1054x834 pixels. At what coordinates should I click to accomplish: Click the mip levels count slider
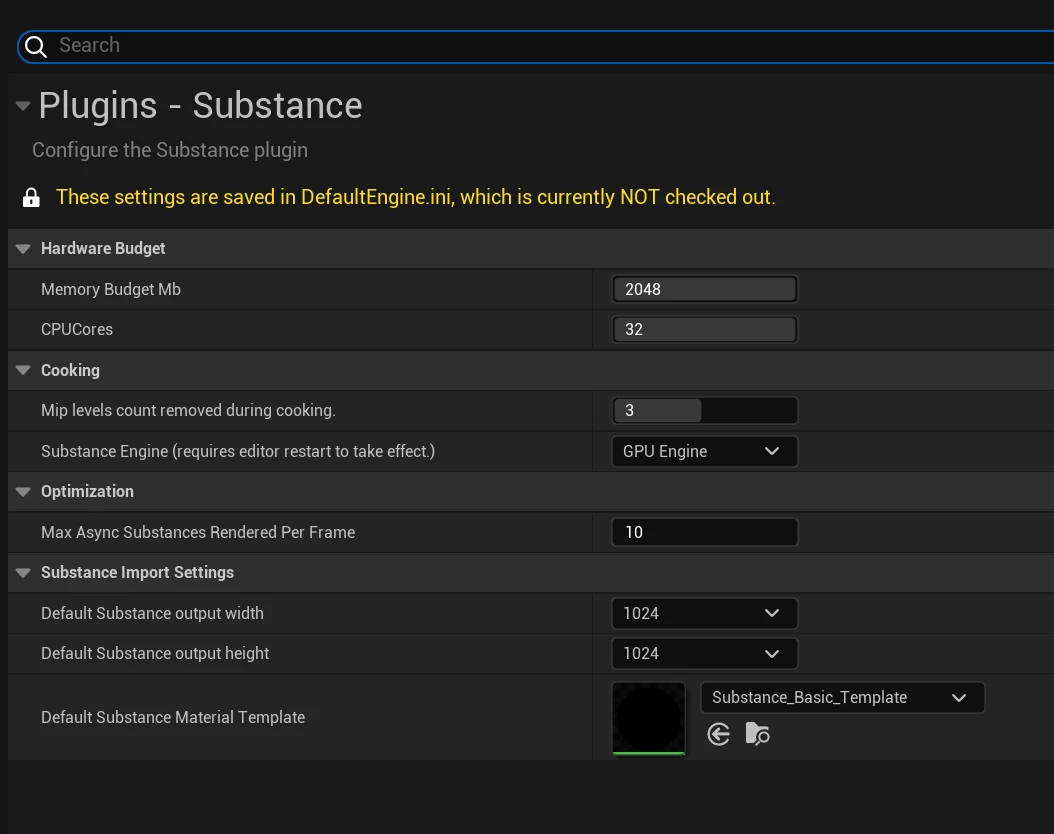click(704, 411)
